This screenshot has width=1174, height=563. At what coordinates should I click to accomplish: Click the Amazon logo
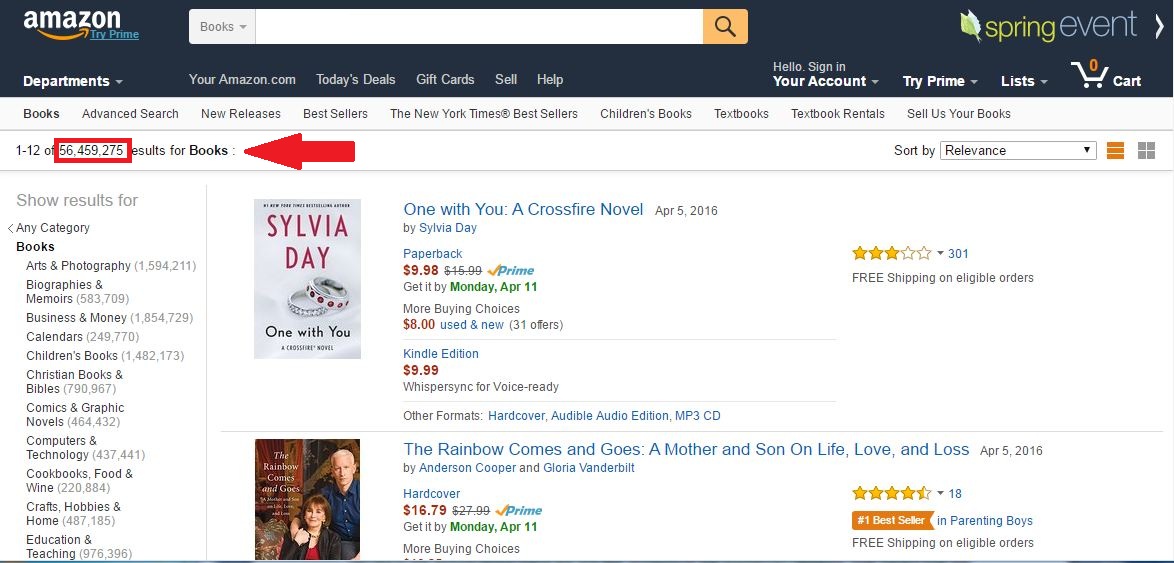click(72, 22)
